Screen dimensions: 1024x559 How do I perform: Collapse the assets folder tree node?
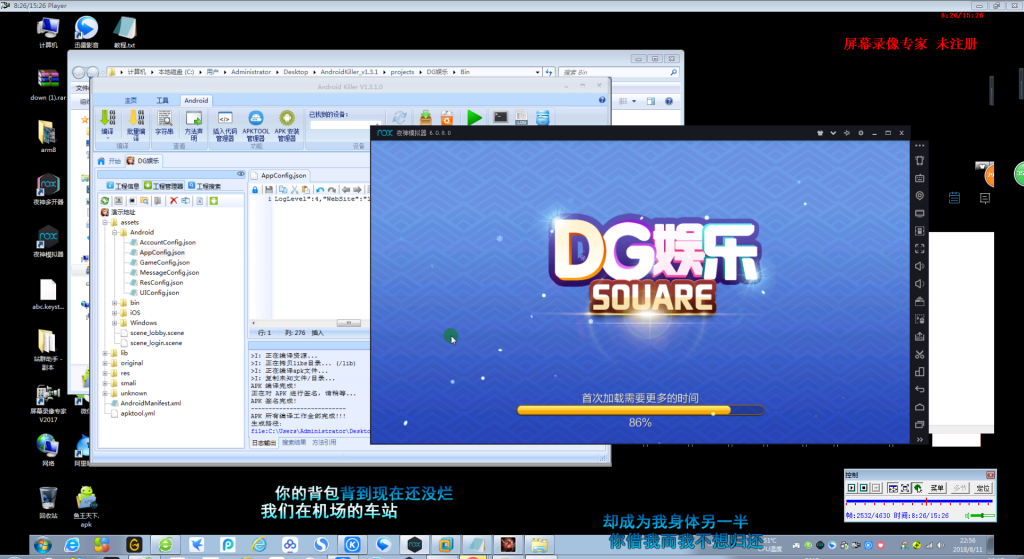click(105, 223)
